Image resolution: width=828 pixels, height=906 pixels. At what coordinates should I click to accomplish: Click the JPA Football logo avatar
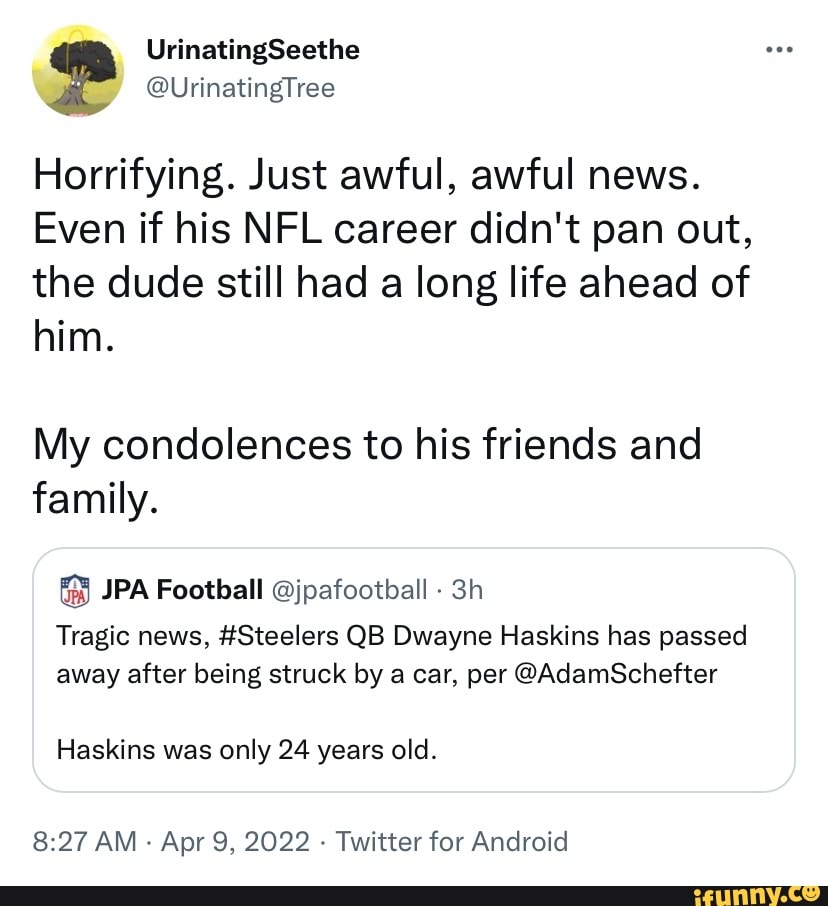(x=76, y=590)
